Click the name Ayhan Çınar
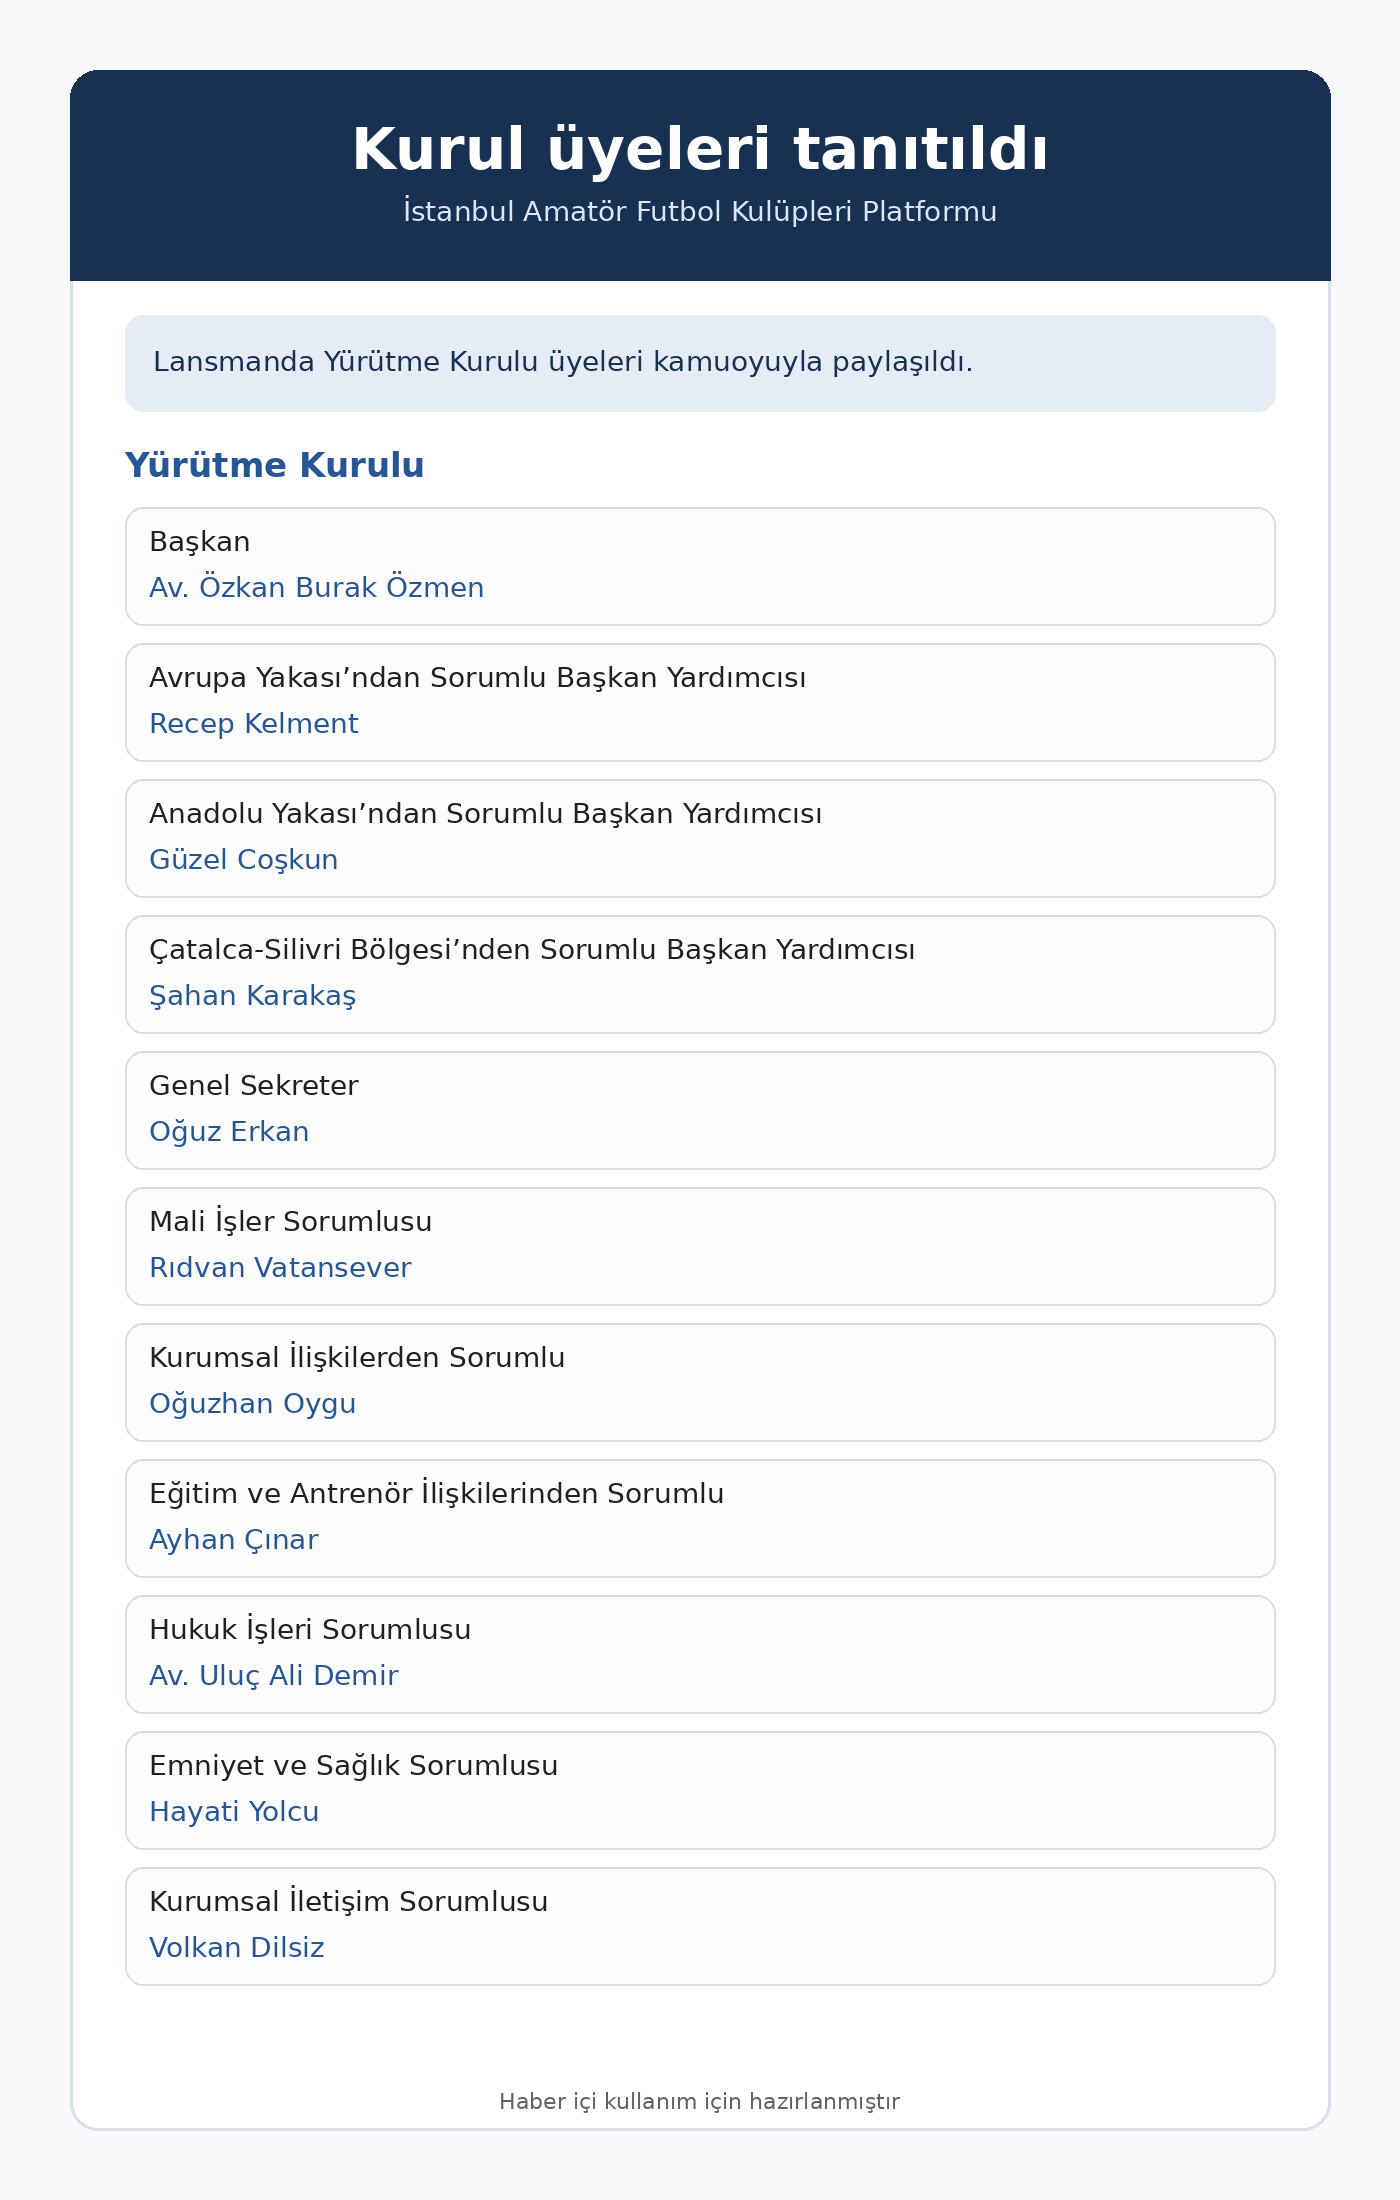 tap(233, 1540)
